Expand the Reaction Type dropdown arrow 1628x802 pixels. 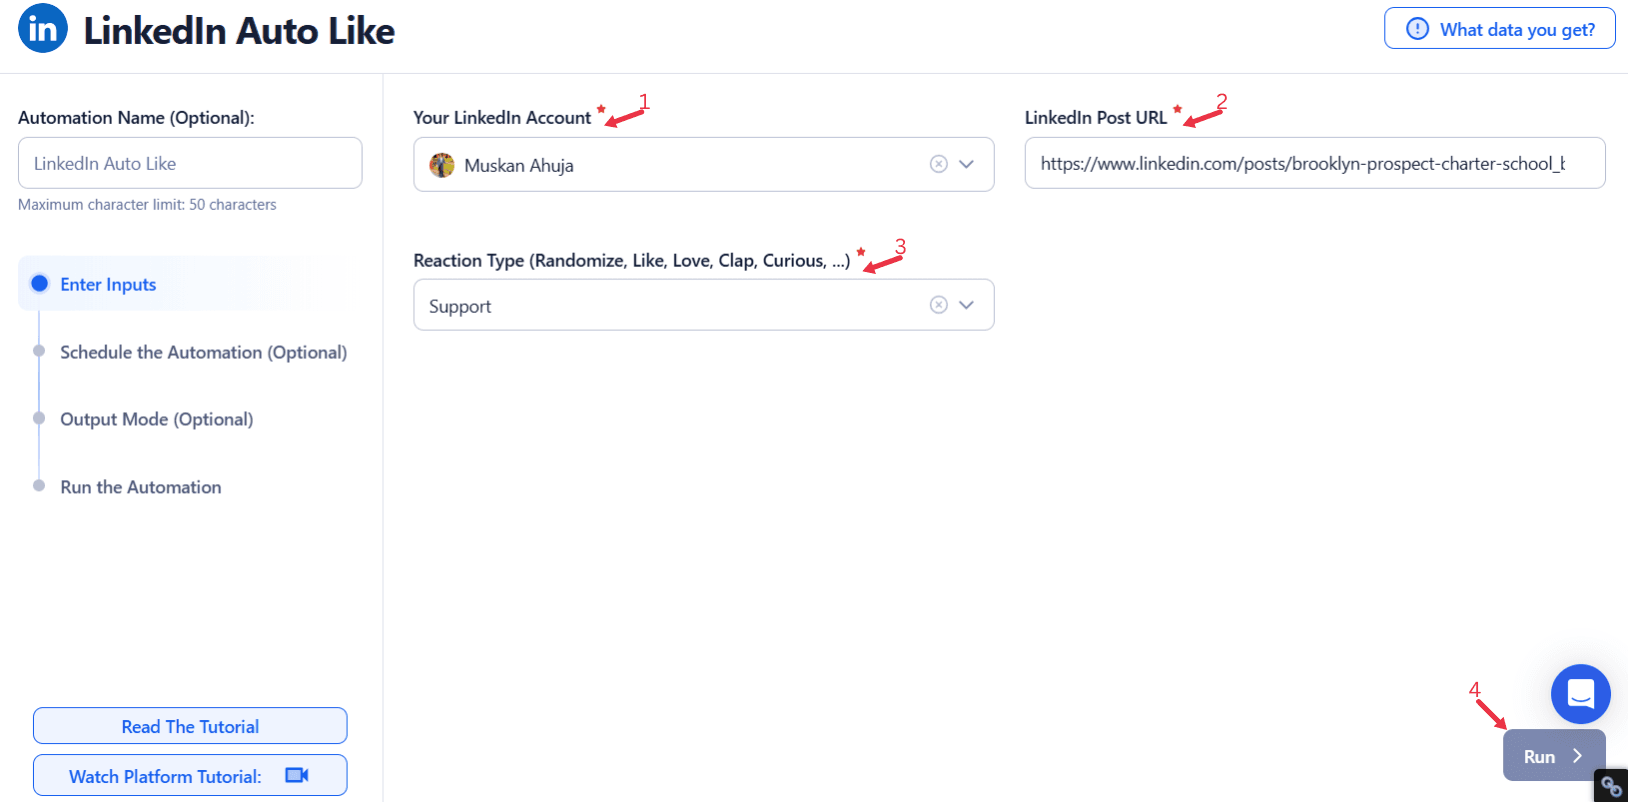[966, 305]
